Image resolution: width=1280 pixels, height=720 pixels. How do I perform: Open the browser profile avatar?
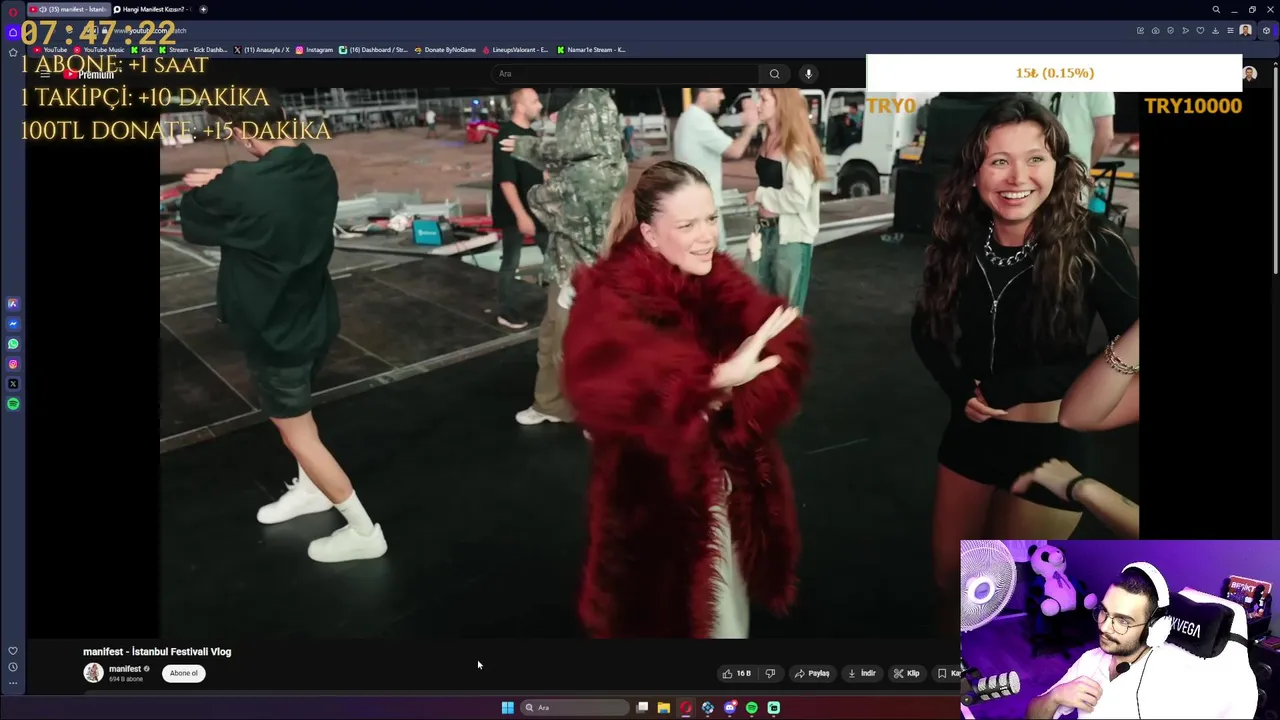(x=1245, y=31)
